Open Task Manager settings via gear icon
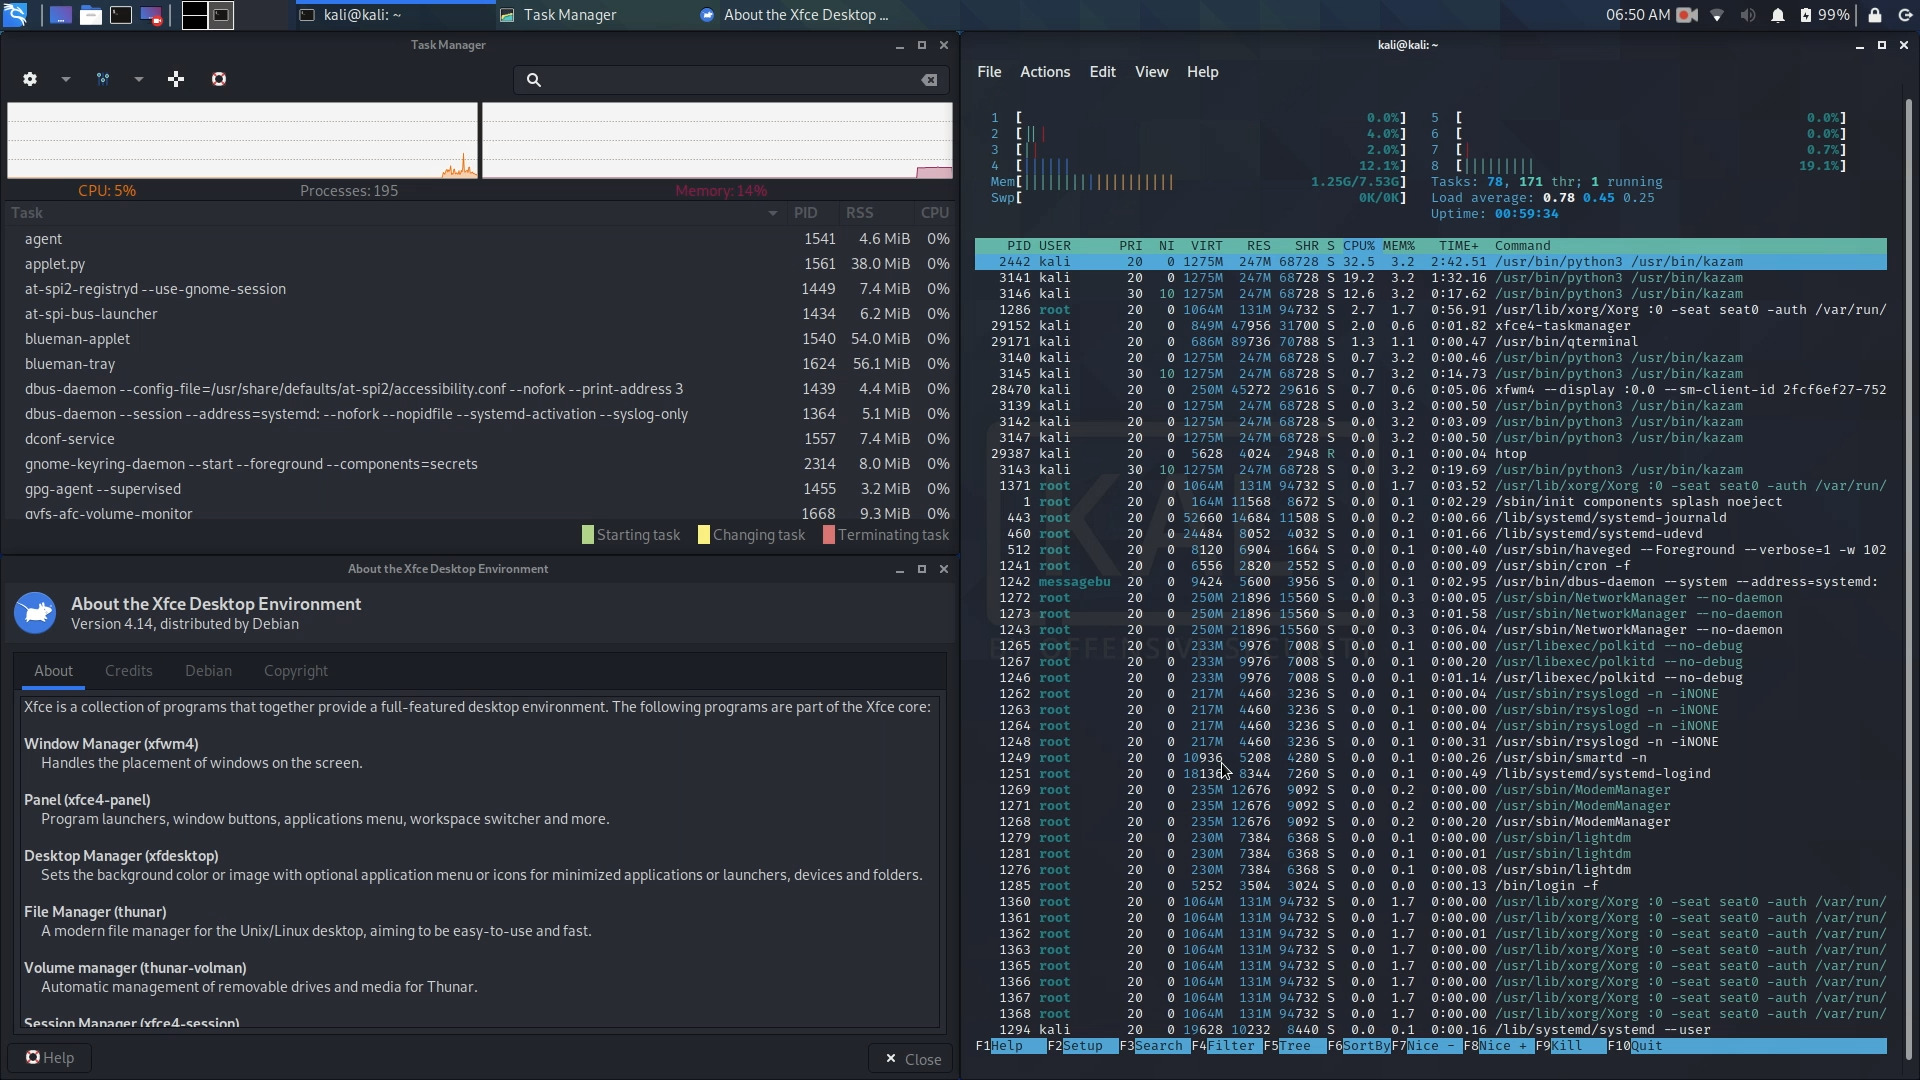Screen dimensions: 1920x1080 (x=30, y=79)
